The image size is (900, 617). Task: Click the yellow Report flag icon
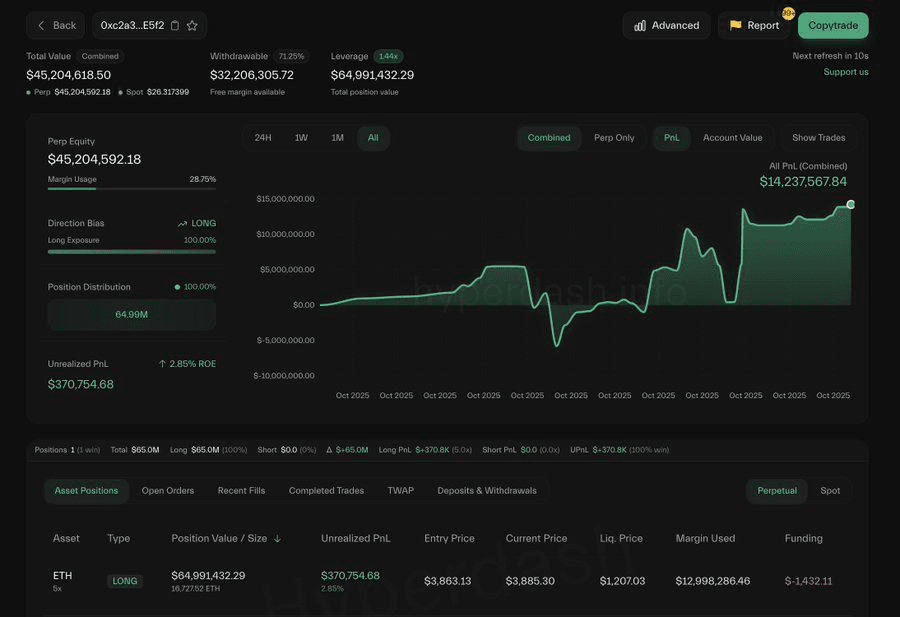point(736,25)
